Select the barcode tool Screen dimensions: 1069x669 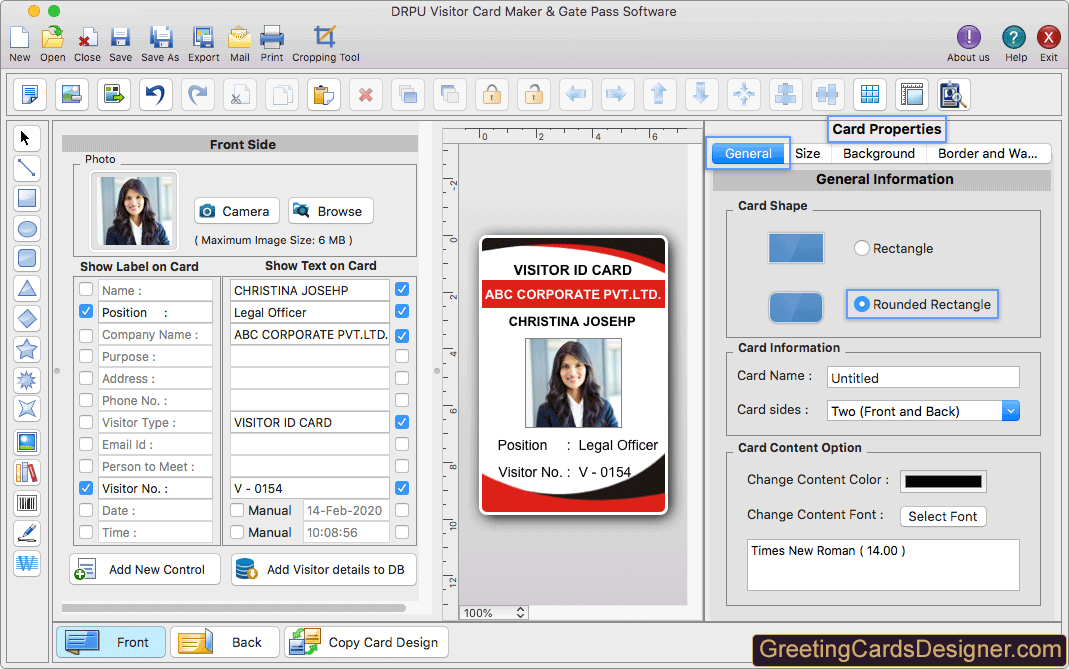tap(27, 503)
